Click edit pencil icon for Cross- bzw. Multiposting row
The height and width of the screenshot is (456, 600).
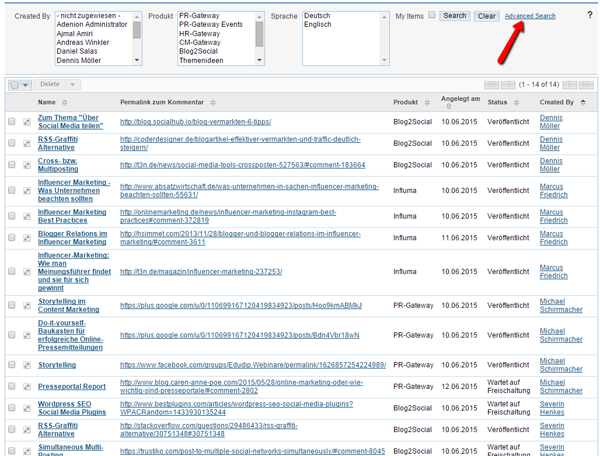tap(28, 165)
